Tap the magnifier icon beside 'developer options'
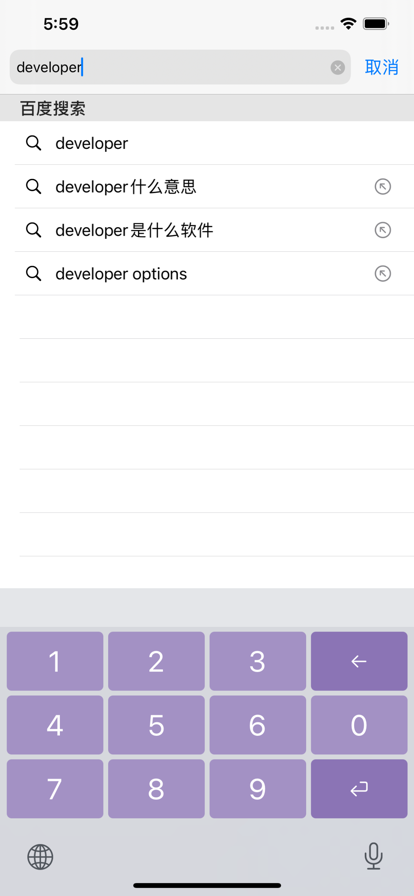 point(34,274)
